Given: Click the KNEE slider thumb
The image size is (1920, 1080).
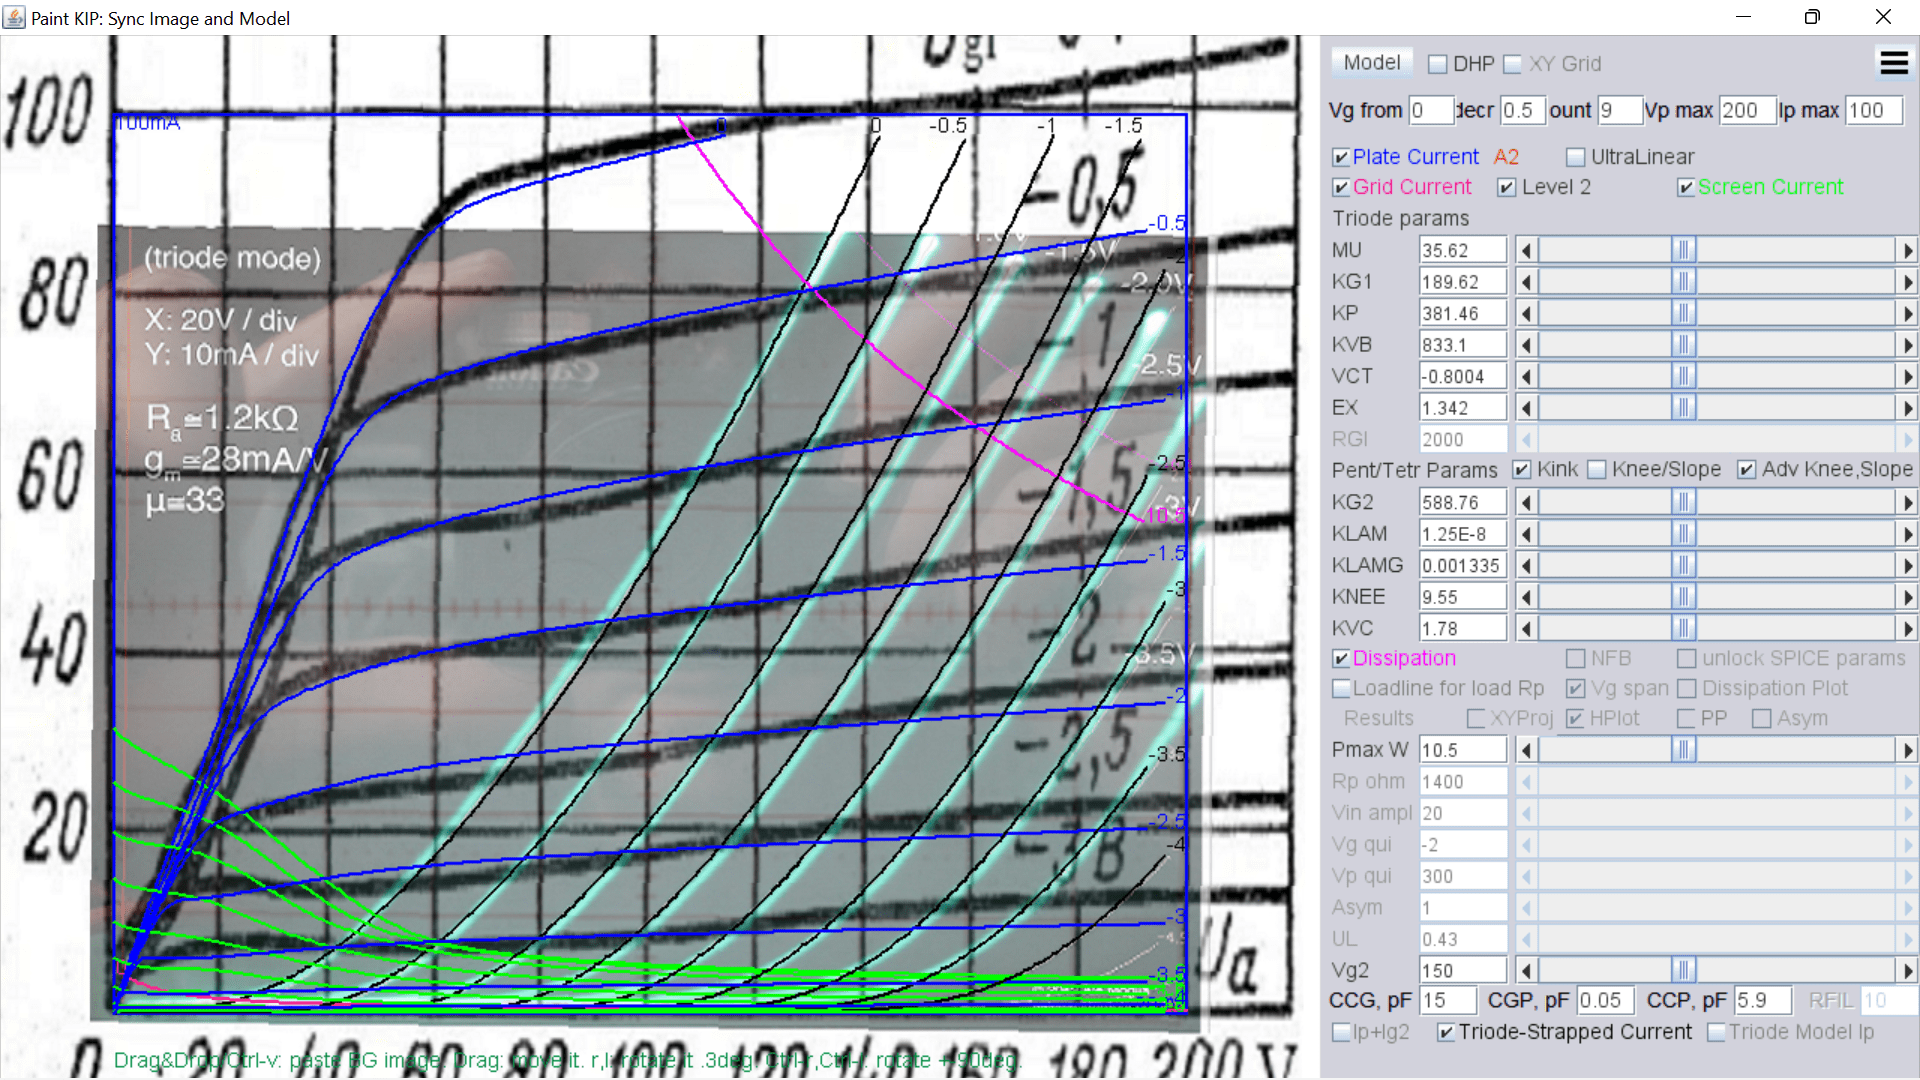Looking at the screenshot, I should coord(1684,597).
